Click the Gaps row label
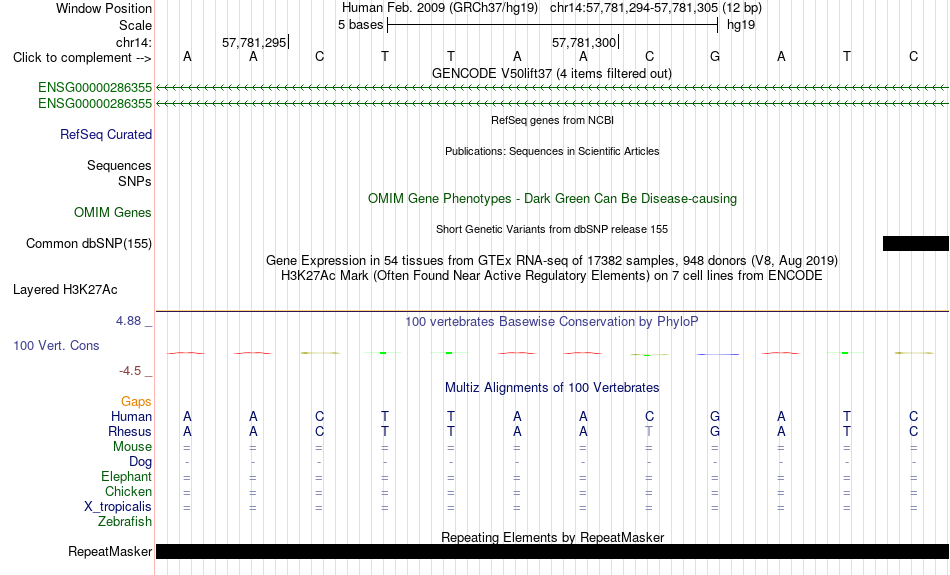The height and width of the screenshot is (575, 950). click(x=136, y=402)
